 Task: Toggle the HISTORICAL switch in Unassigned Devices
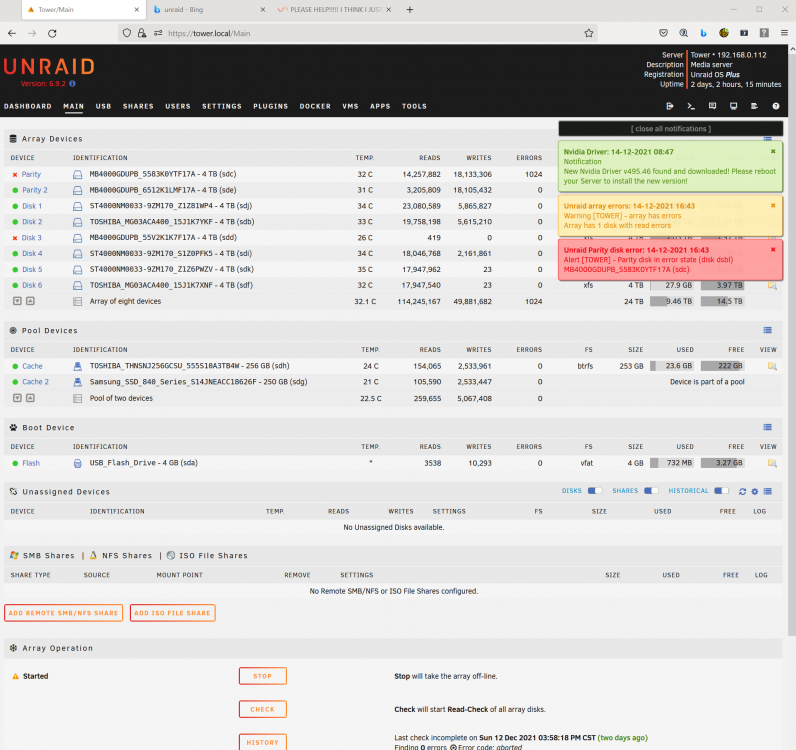721,491
